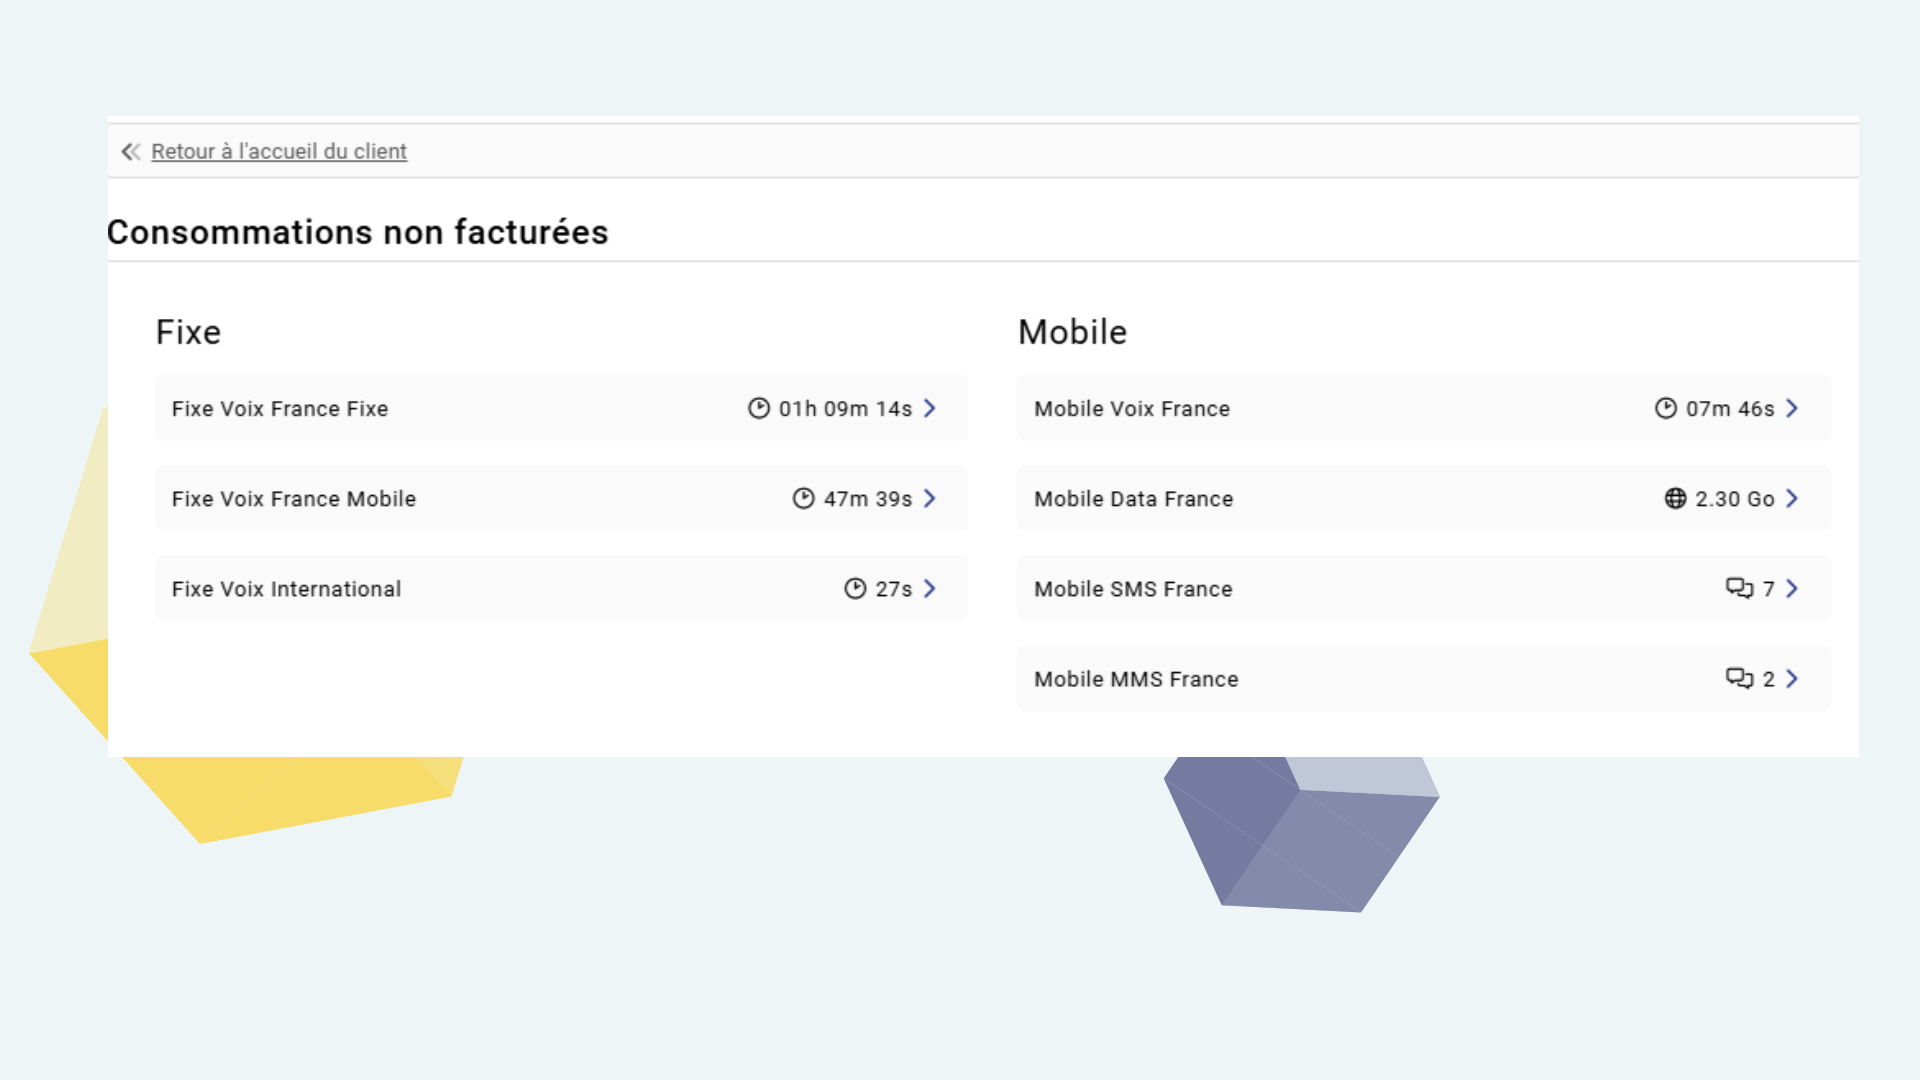Click the Mobile section heading
This screenshot has width=1920, height=1080.
(1072, 332)
